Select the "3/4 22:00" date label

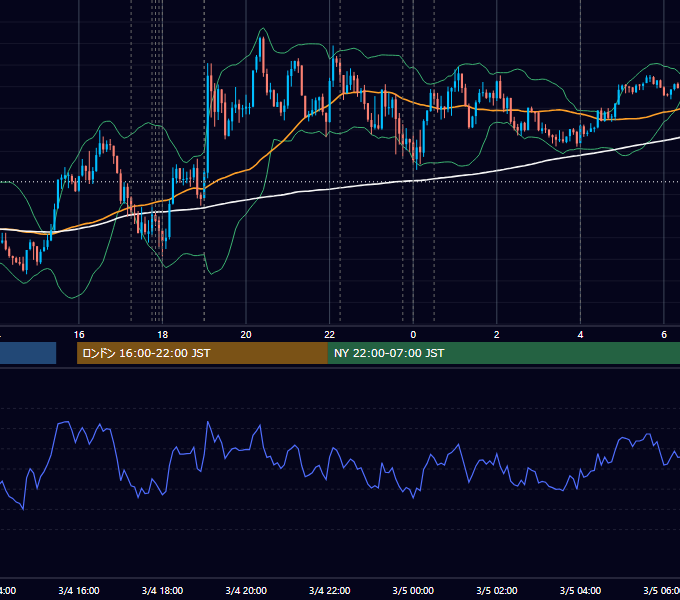pos(330,591)
